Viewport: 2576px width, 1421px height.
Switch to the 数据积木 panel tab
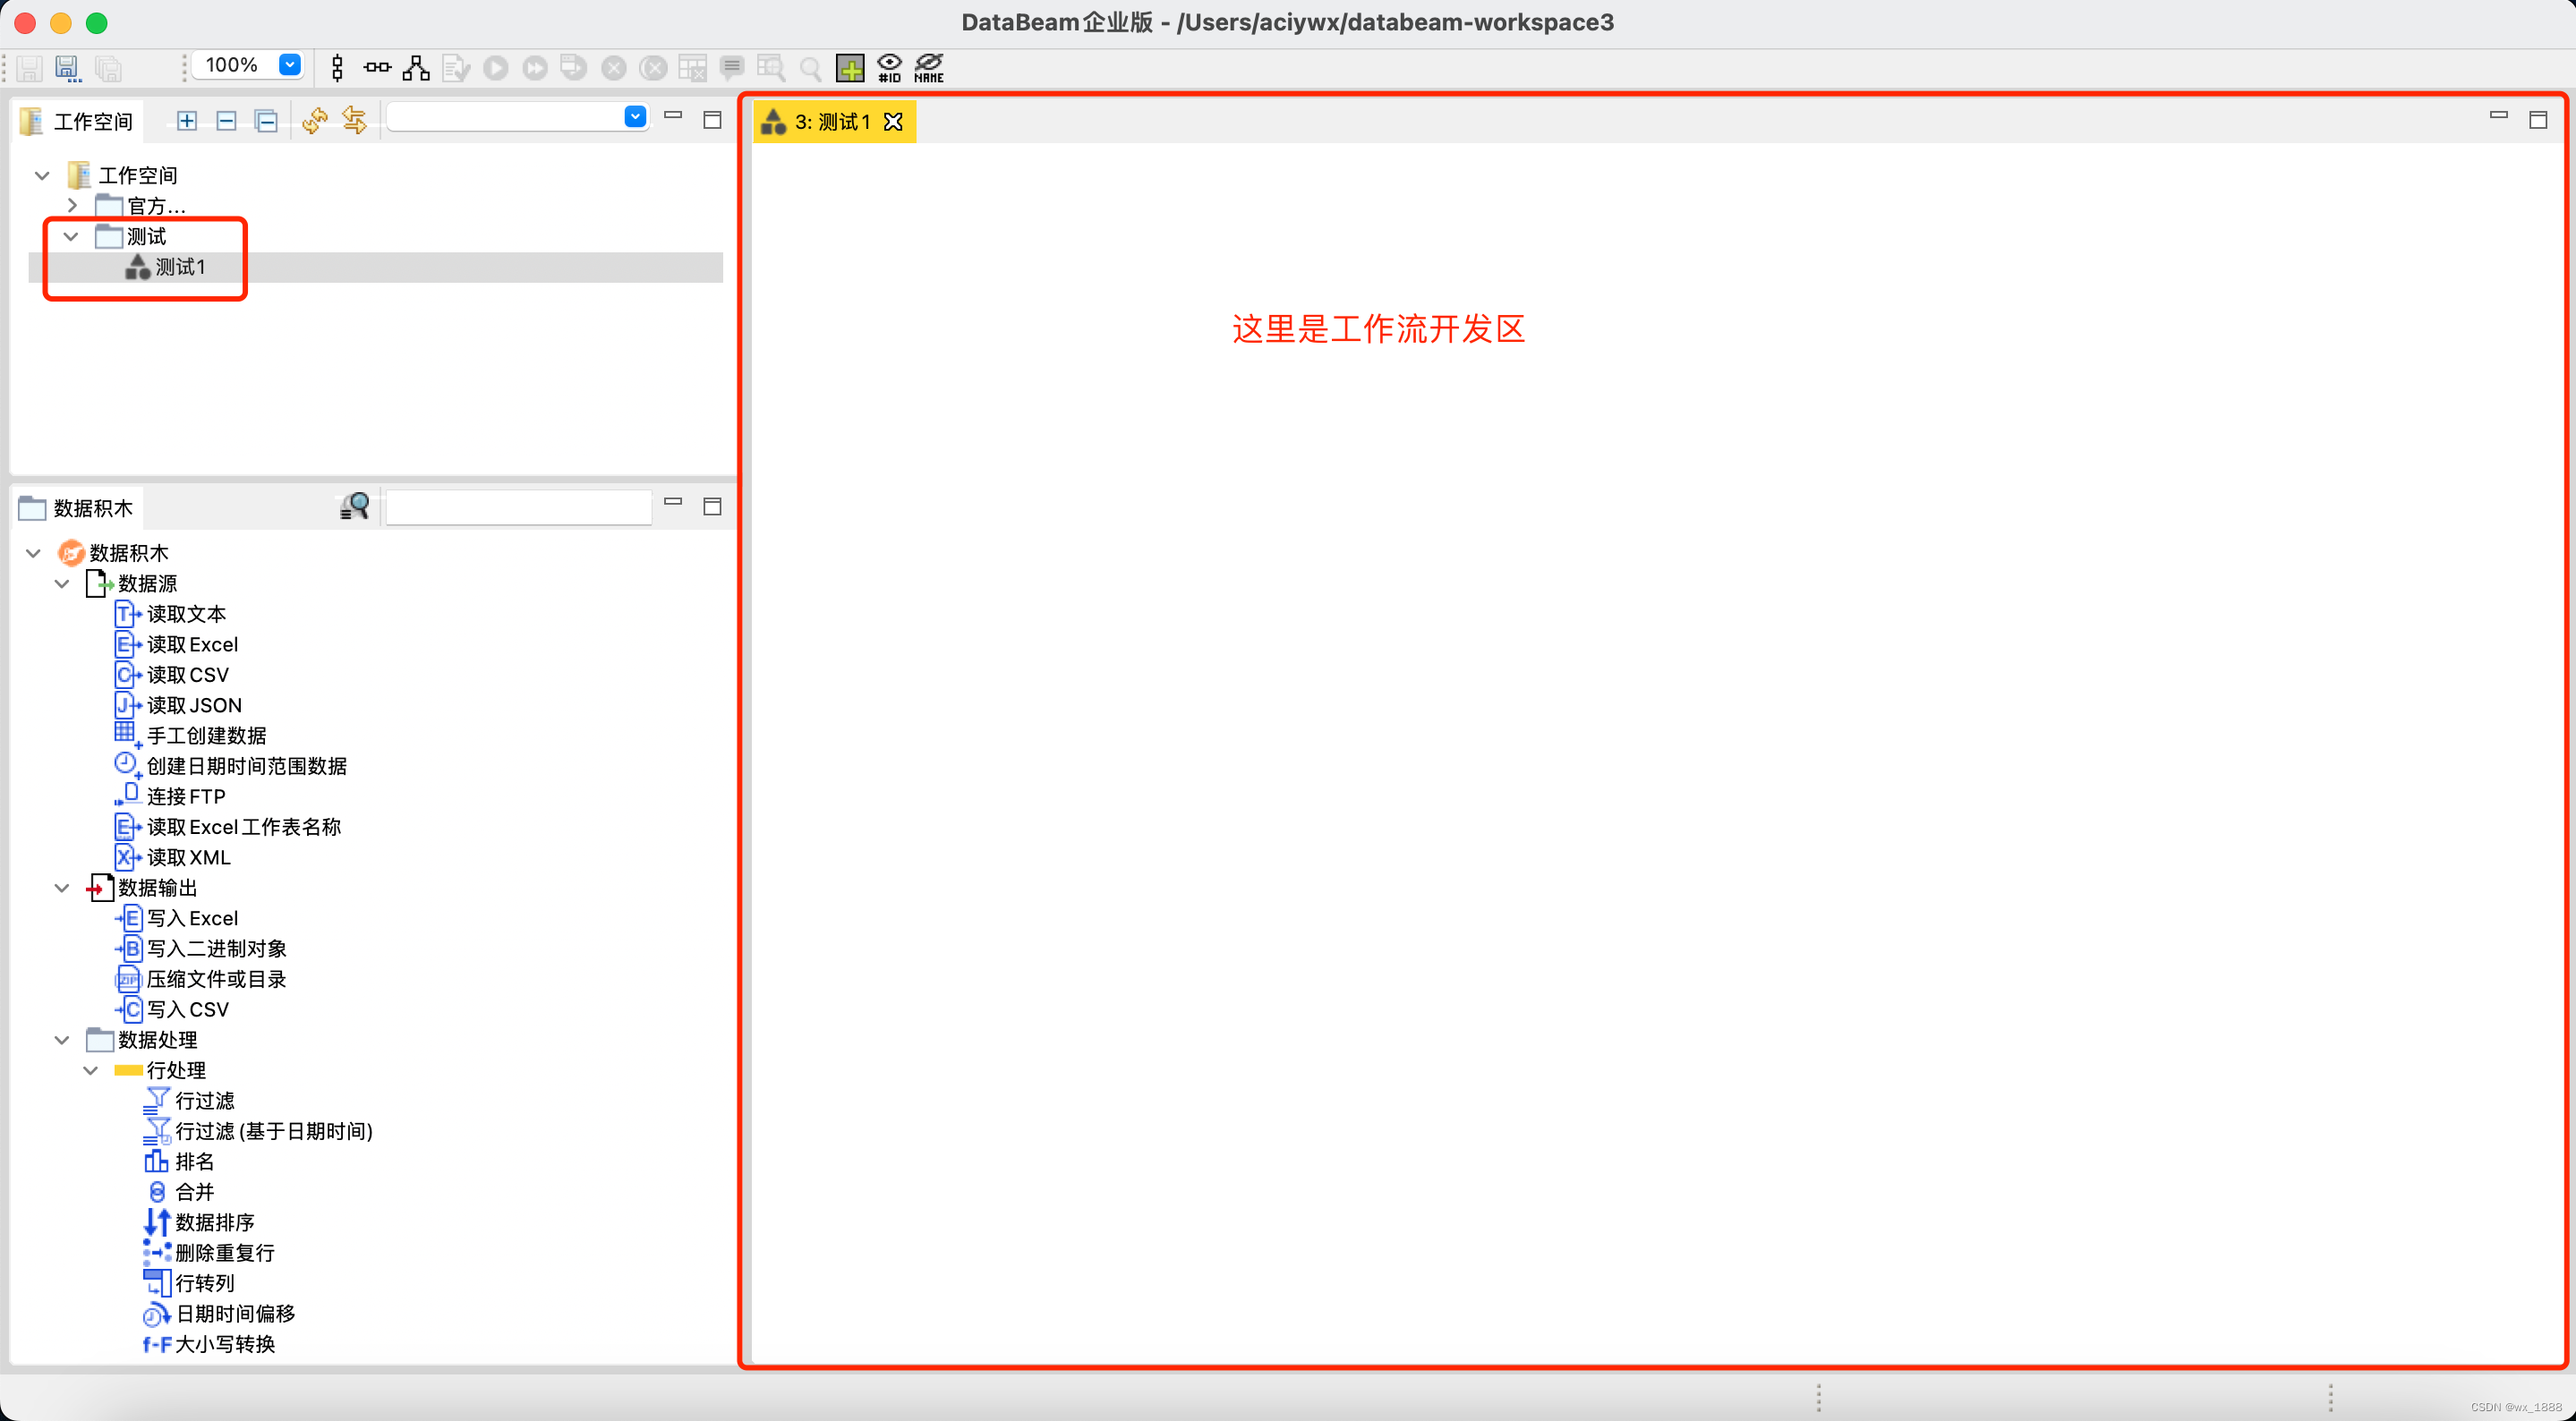[77, 508]
